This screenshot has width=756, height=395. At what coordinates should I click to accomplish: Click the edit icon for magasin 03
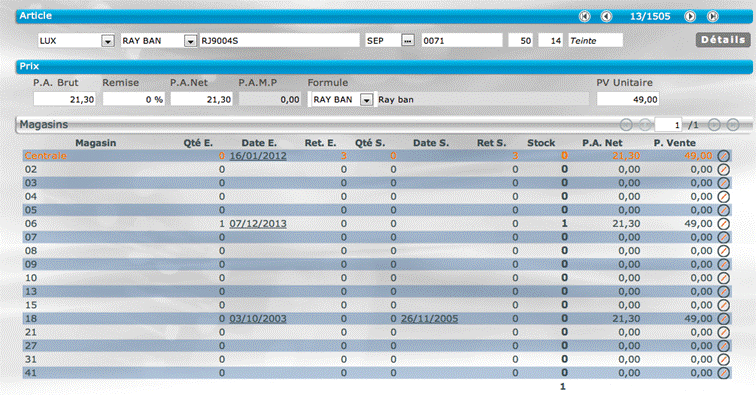point(723,183)
